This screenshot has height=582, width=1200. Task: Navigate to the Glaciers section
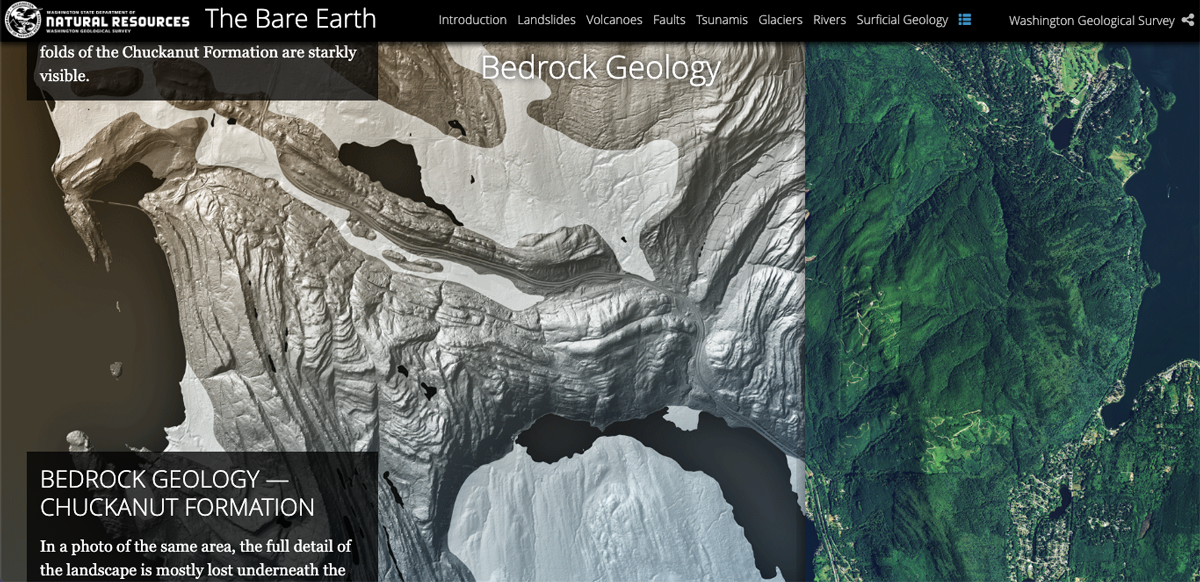click(780, 20)
